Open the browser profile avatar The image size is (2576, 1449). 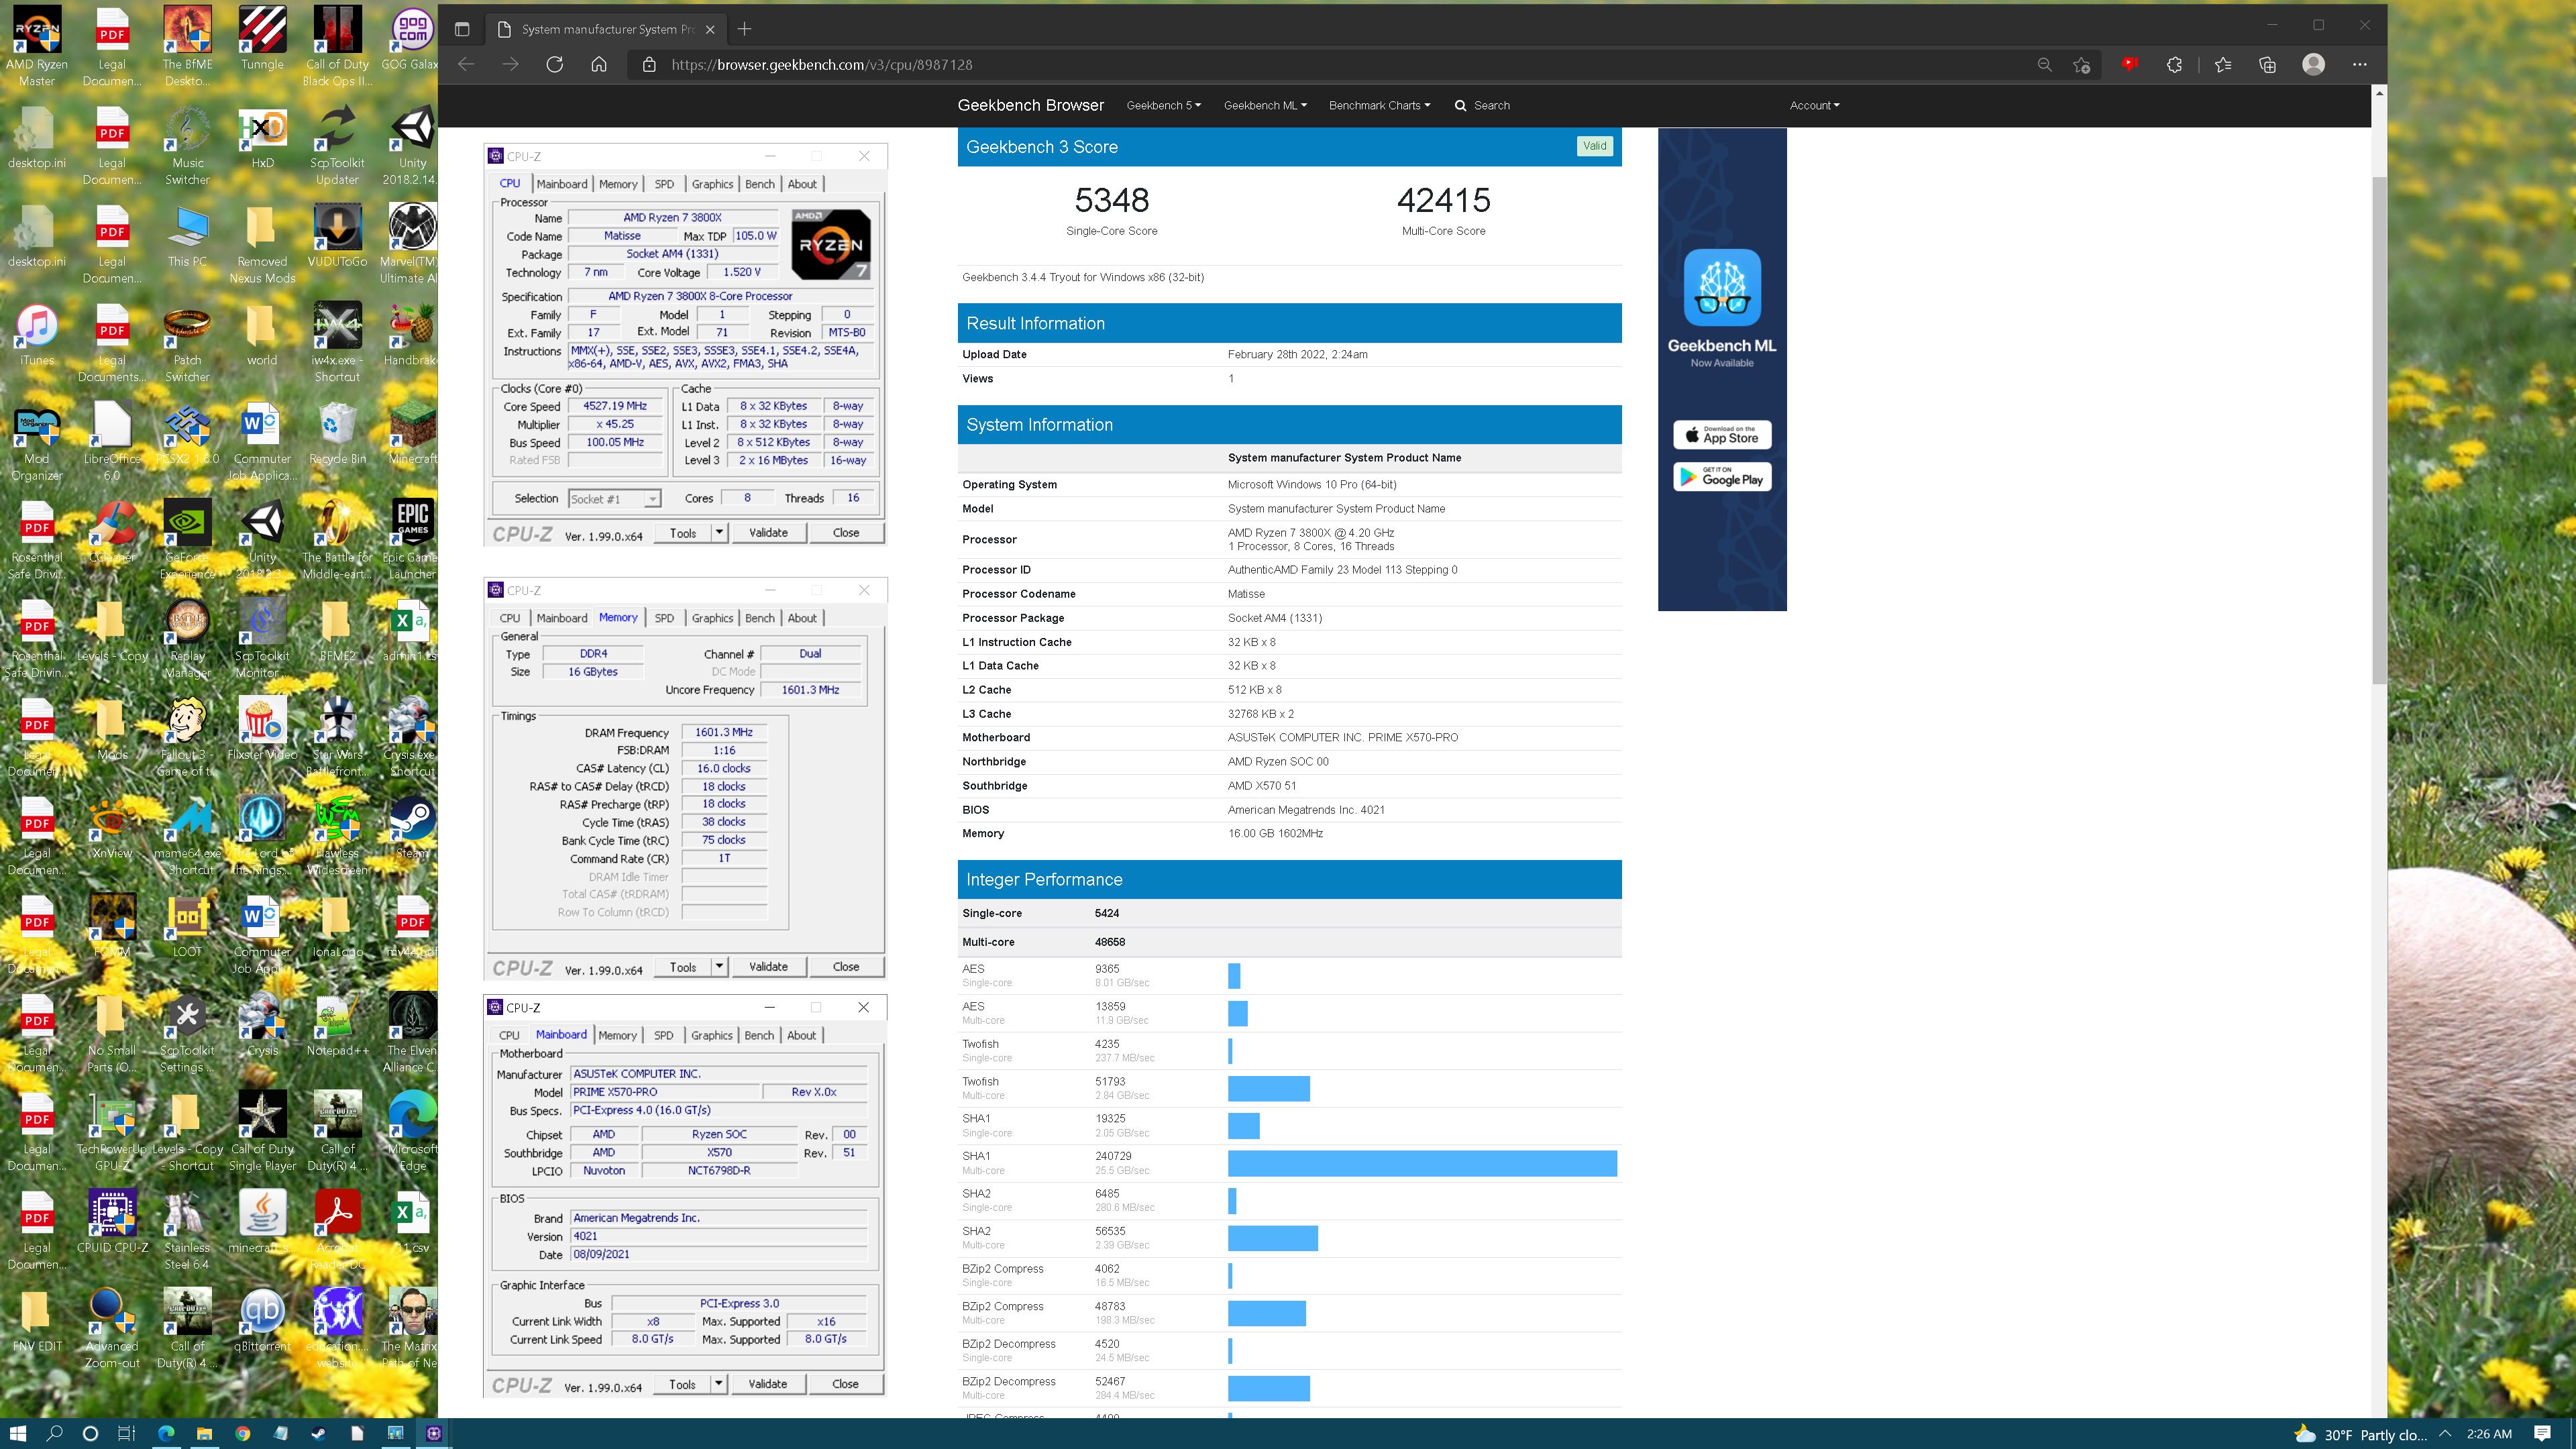pos(2313,64)
